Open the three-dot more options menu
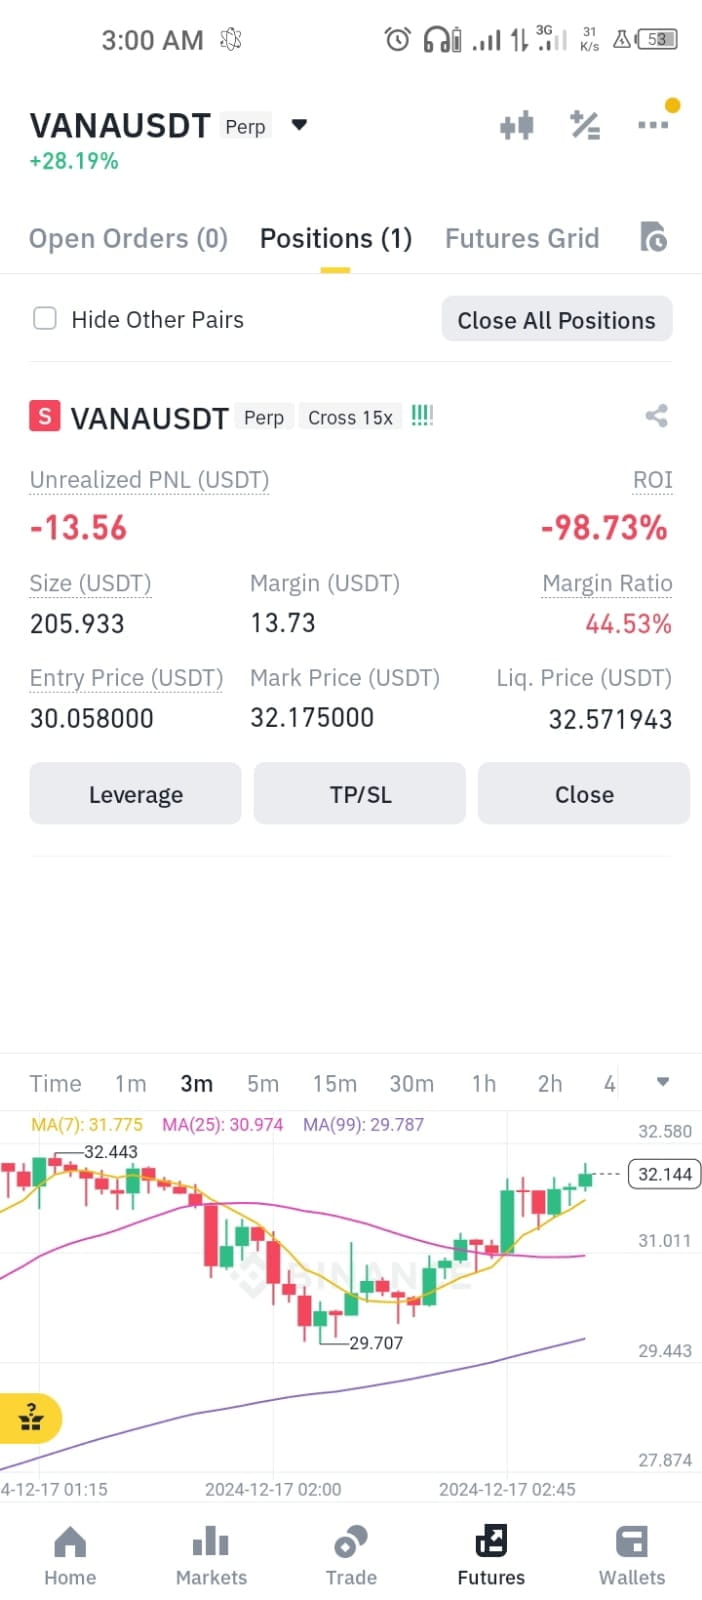This screenshot has width=702, height=1600. (653, 125)
